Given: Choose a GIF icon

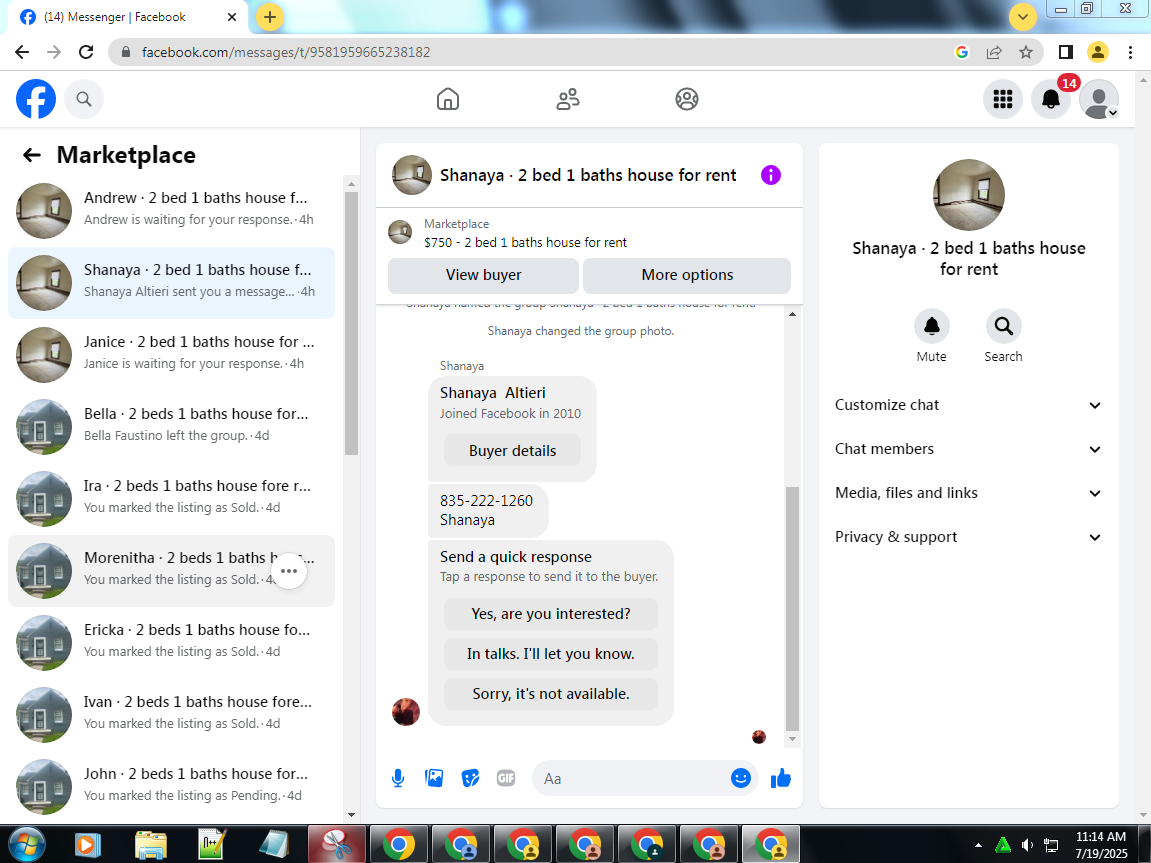Looking at the screenshot, I should (x=506, y=778).
